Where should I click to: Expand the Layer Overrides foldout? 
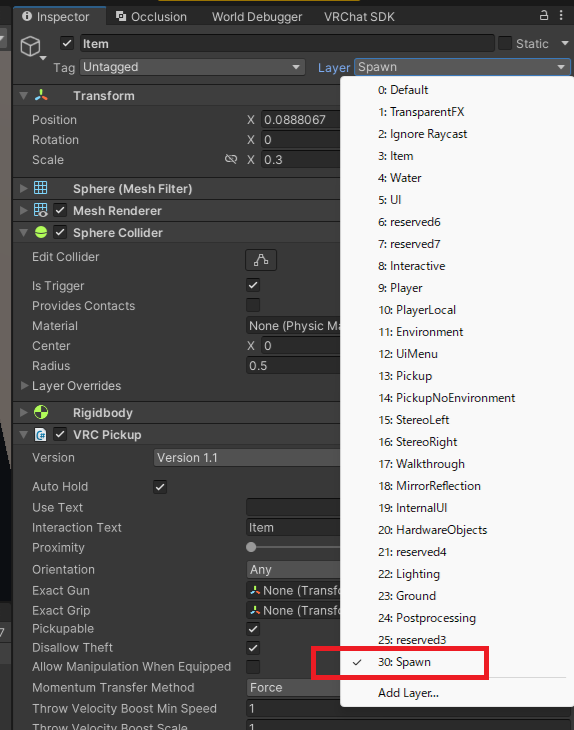coord(24,385)
